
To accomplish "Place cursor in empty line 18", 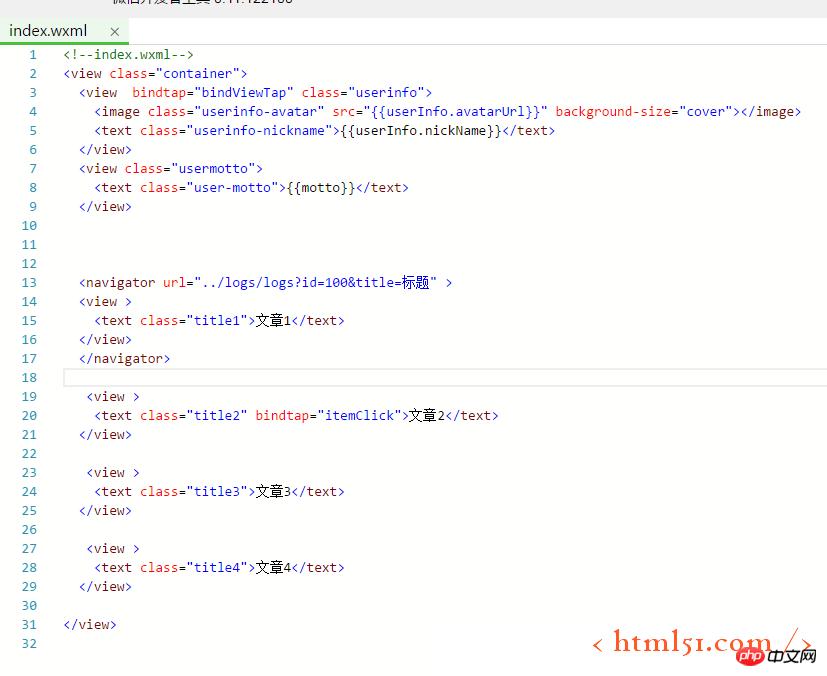I will tap(400, 378).
